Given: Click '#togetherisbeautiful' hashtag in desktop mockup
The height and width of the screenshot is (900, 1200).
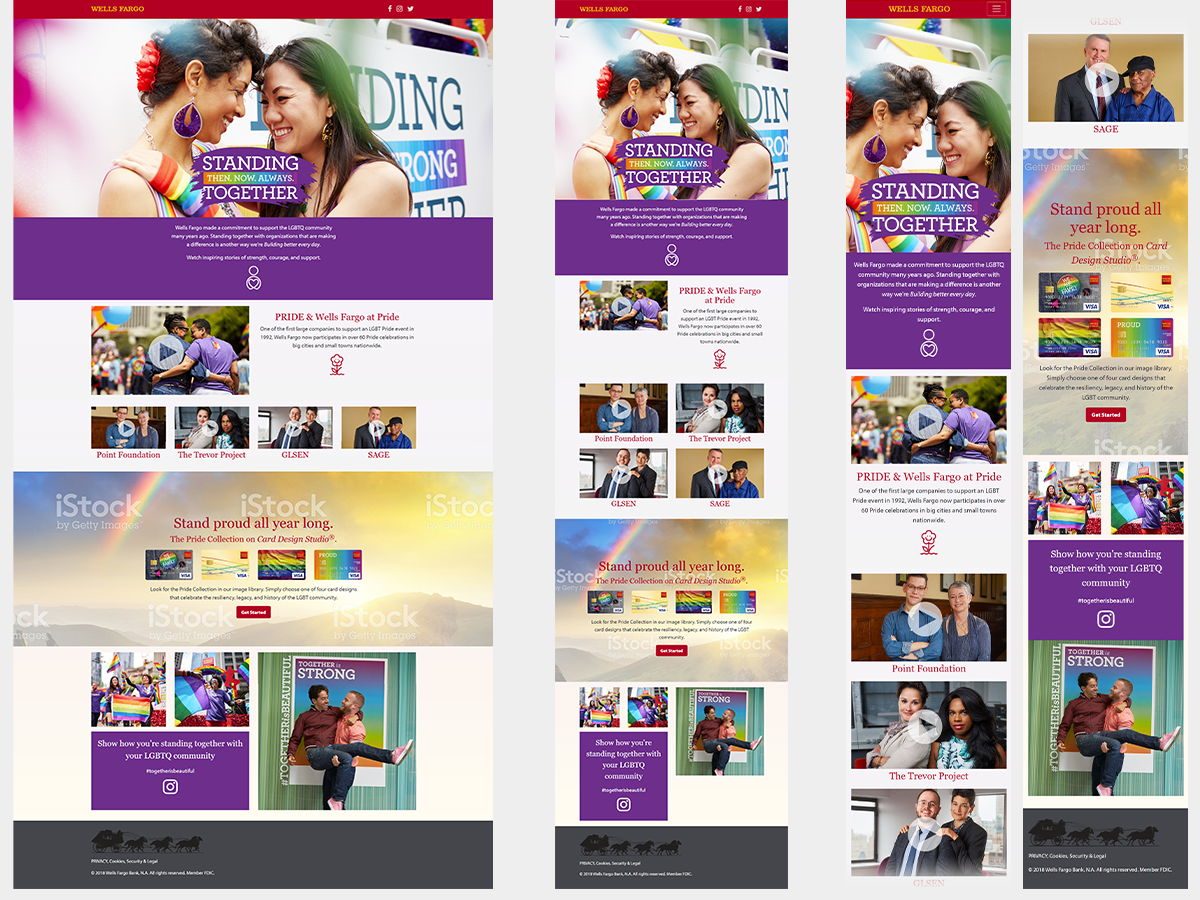Looking at the screenshot, I should [x=170, y=771].
